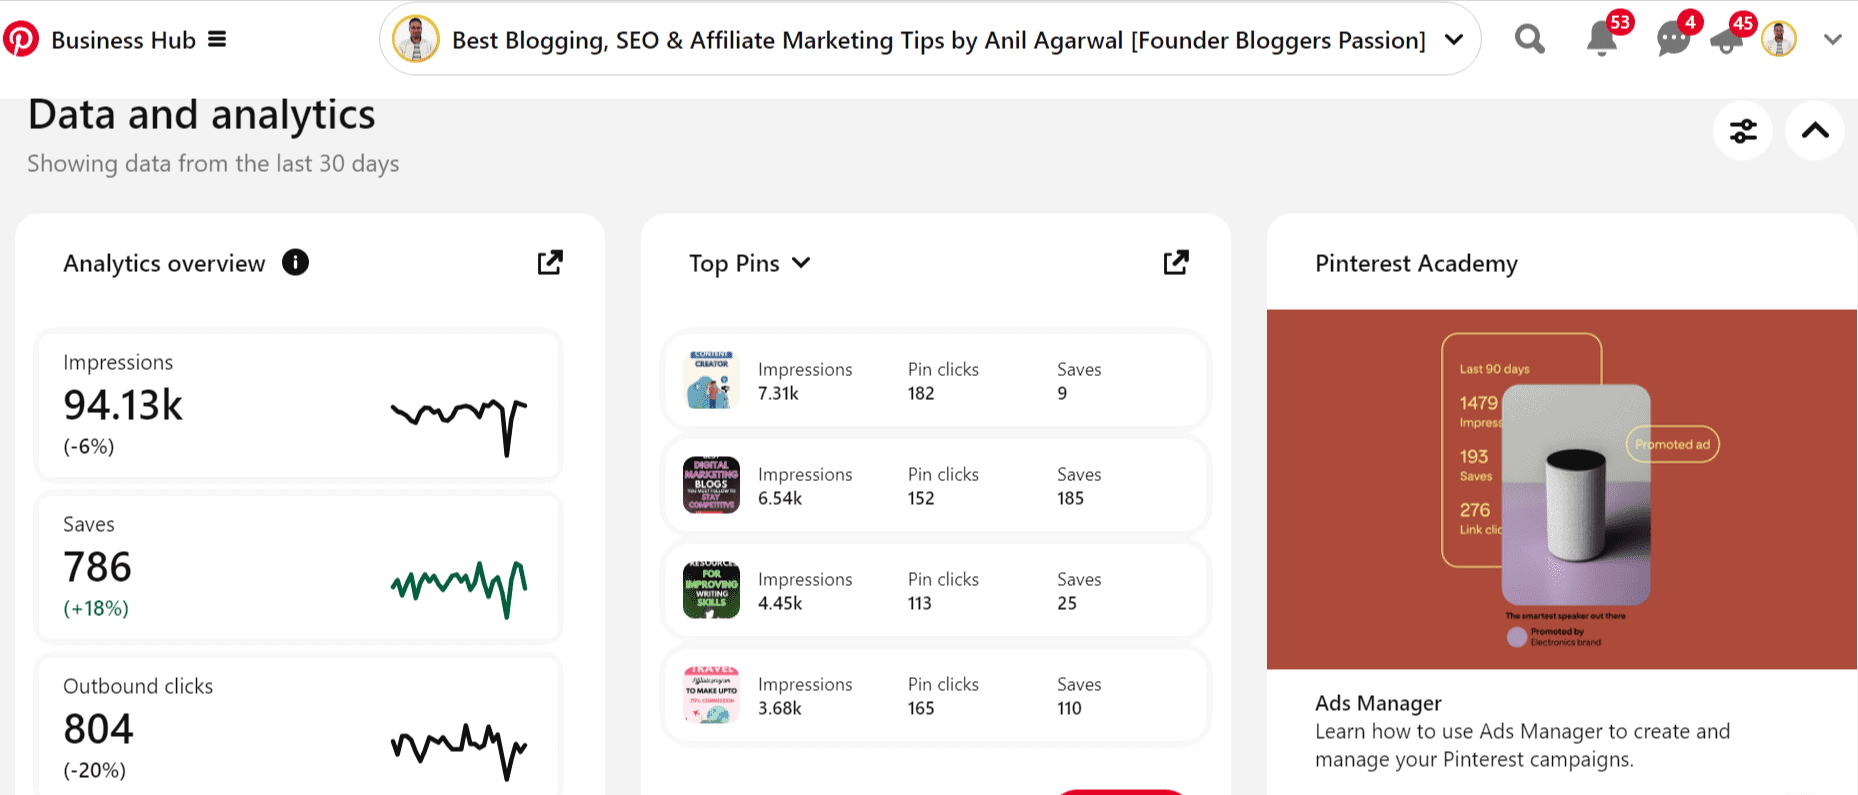Click the Ads Manager heading link

click(1377, 703)
